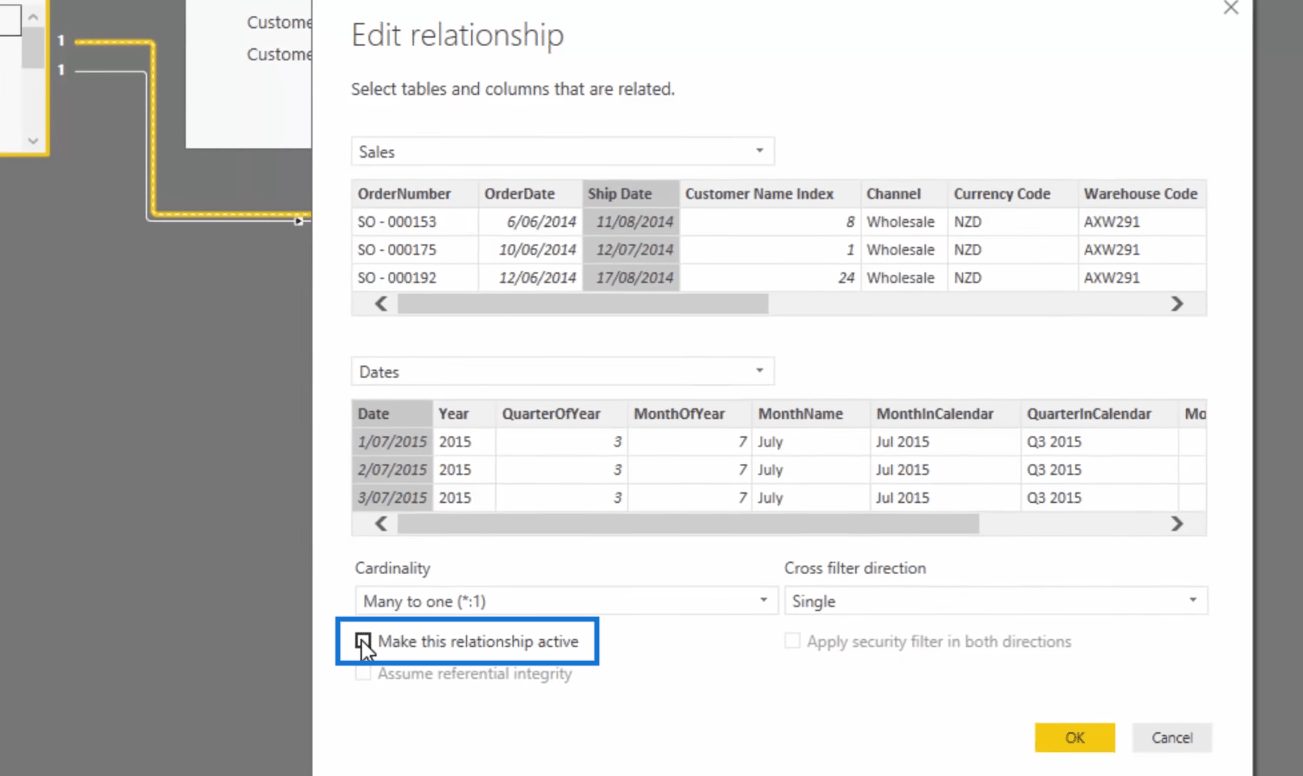Expand the Cardinality Many to one dropdown
The width and height of the screenshot is (1303, 776).
566,601
